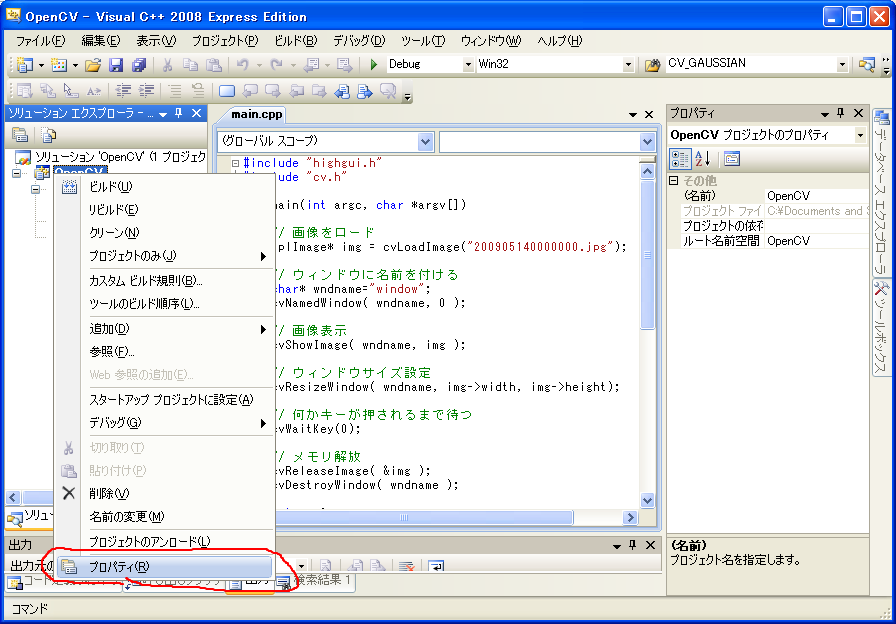This screenshot has height=624, width=896.
Task: Open the Property Pages icon in Properties panel
Action: click(x=731, y=158)
